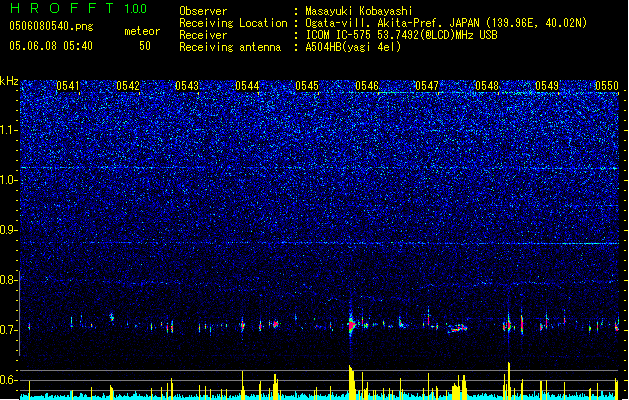Click the 0541 time marker
Screen dimensions: 629x400
[x=68, y=86]
